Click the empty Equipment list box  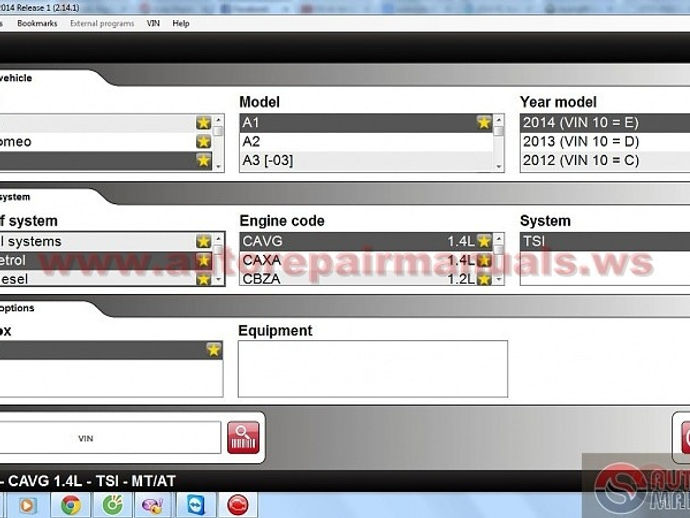373,369
